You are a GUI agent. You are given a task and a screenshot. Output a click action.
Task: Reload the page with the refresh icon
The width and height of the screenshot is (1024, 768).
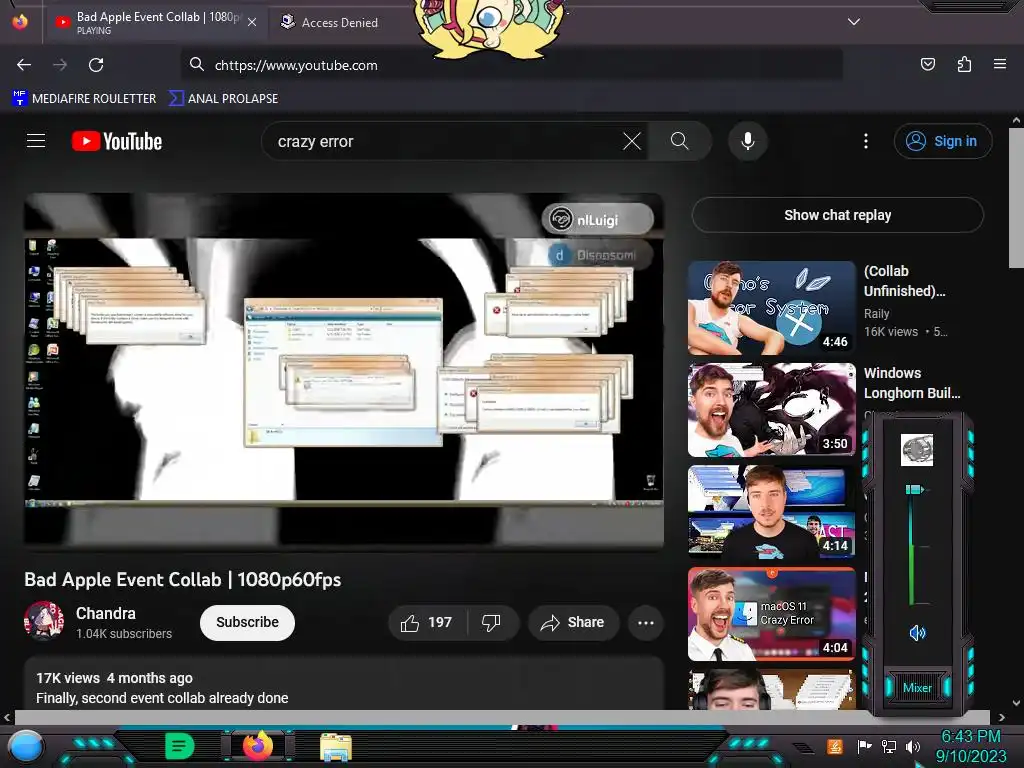click(96, 65)
